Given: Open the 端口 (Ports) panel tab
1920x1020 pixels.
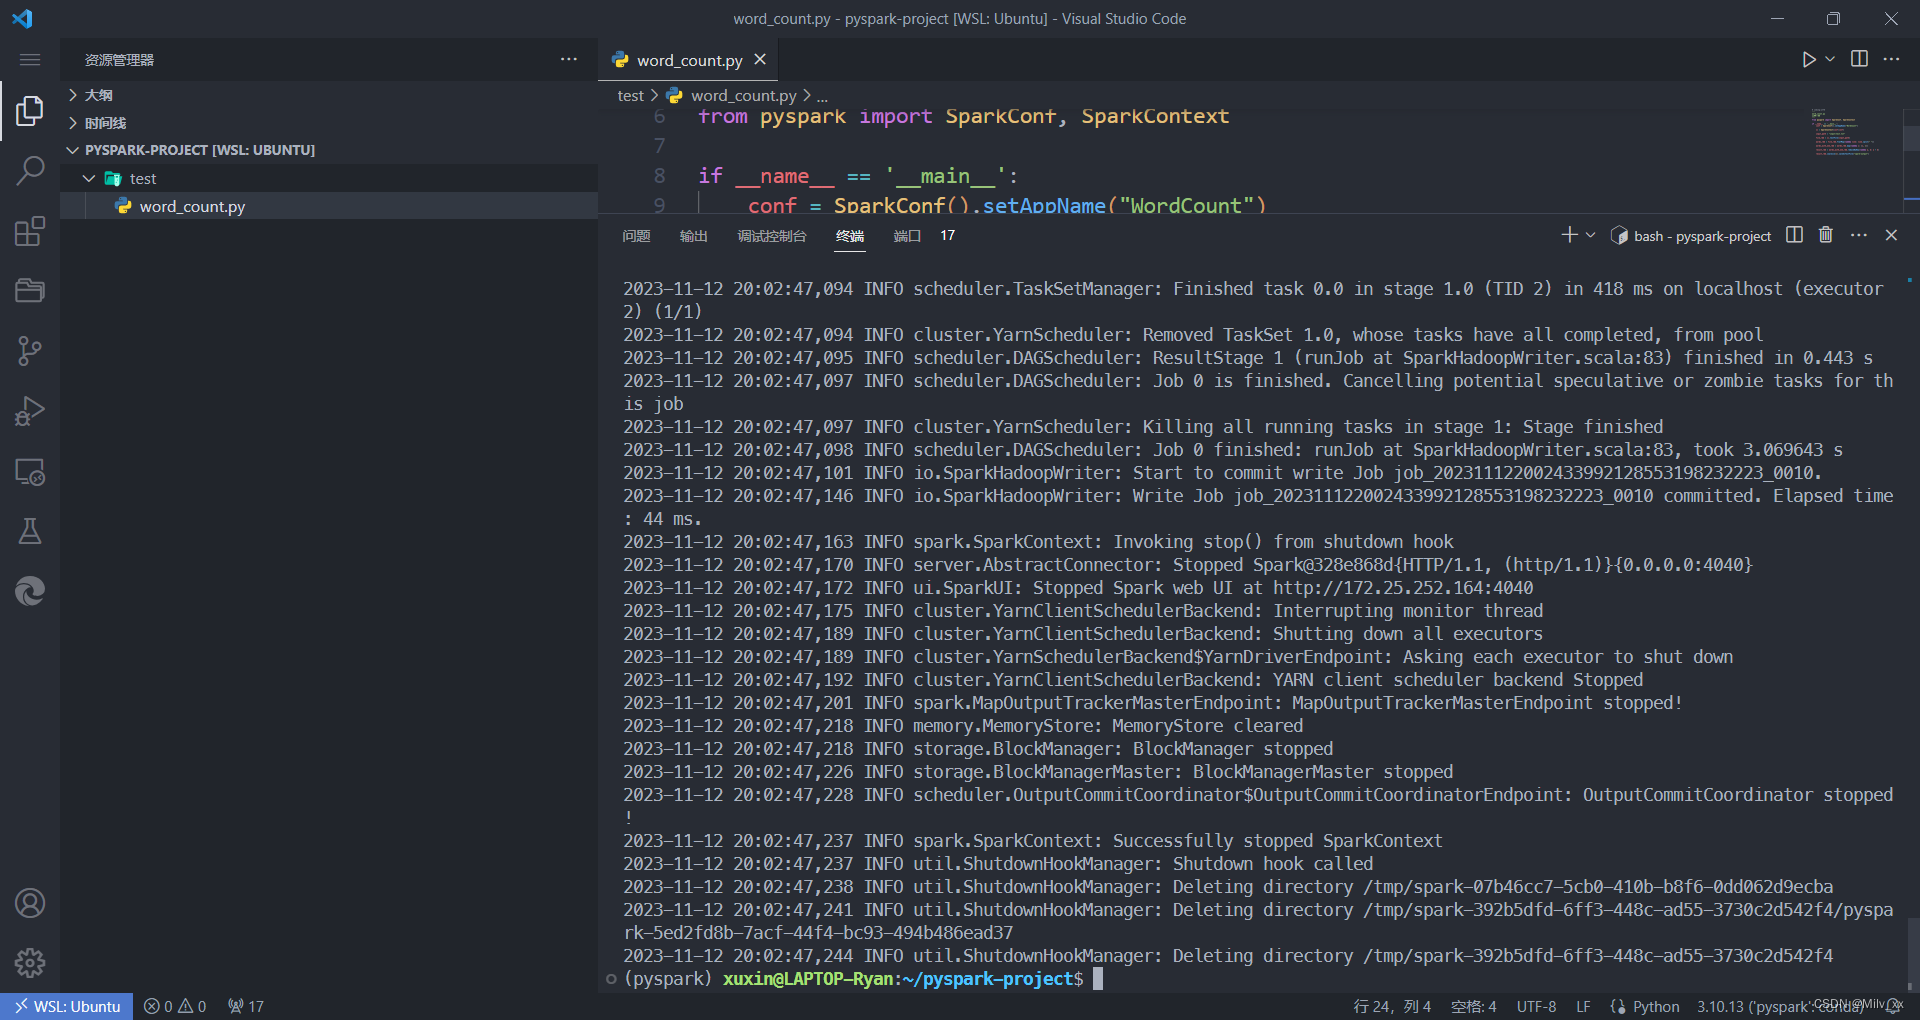Looking at the screenshot, I should click(x=906, y=236).
